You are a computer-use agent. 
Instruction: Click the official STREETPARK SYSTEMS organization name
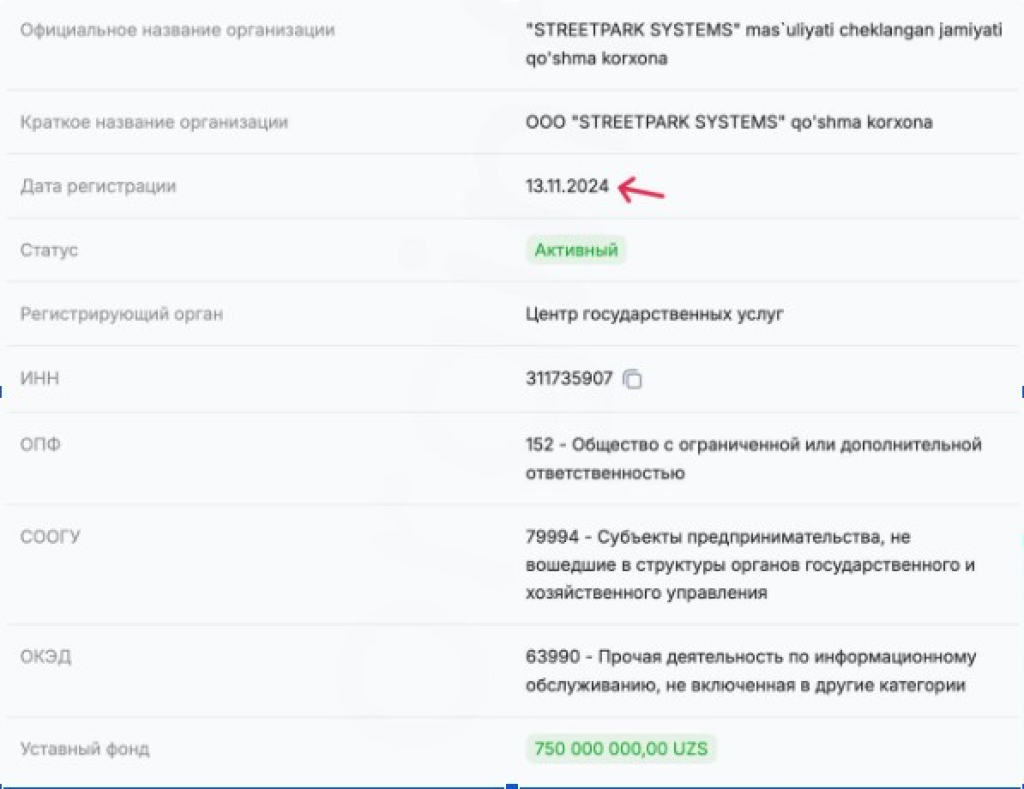coord(763,44)
